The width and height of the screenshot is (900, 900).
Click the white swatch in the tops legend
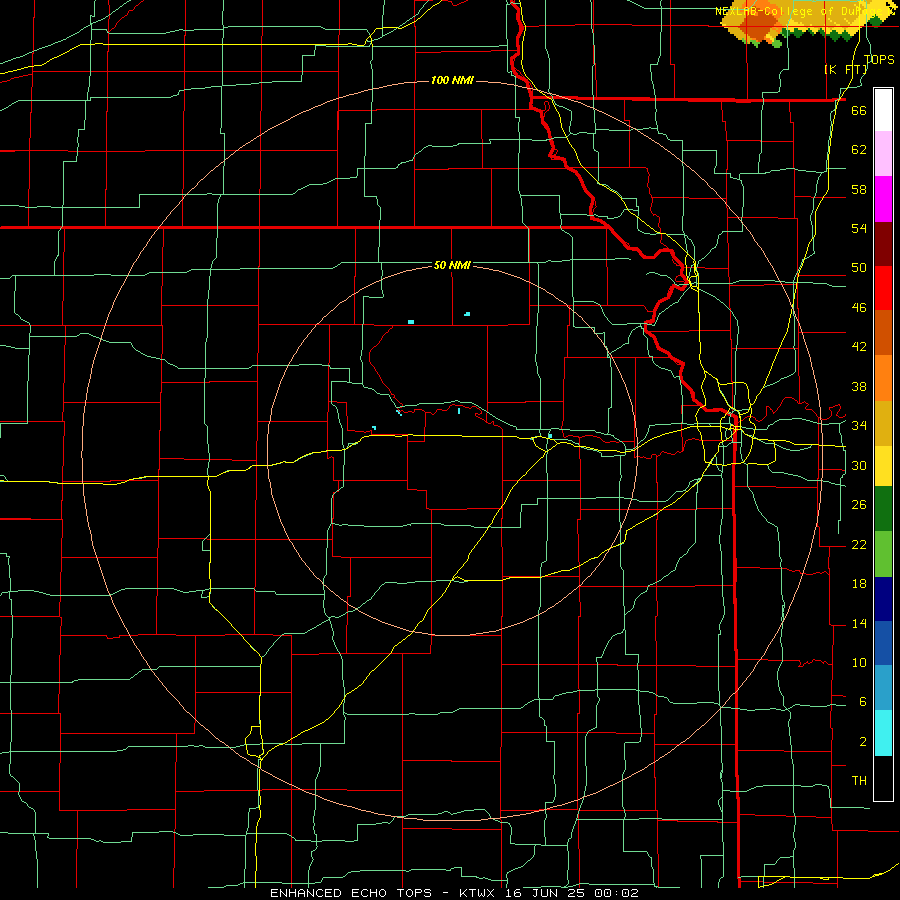click(x=883, y=110)
